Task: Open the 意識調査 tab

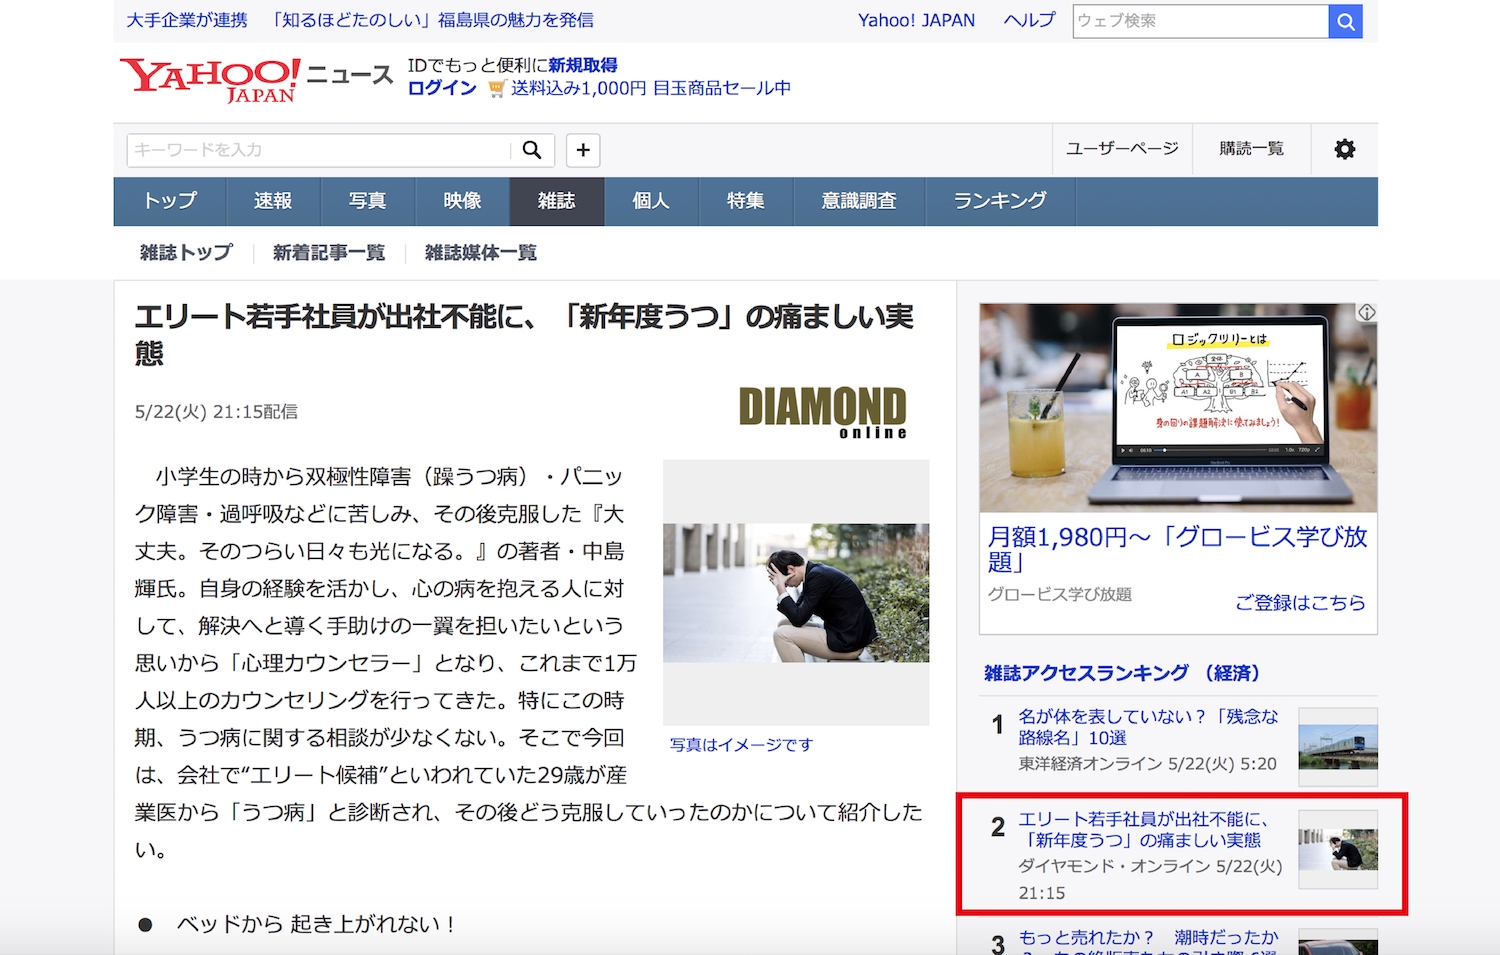Action: coord(859,201)
